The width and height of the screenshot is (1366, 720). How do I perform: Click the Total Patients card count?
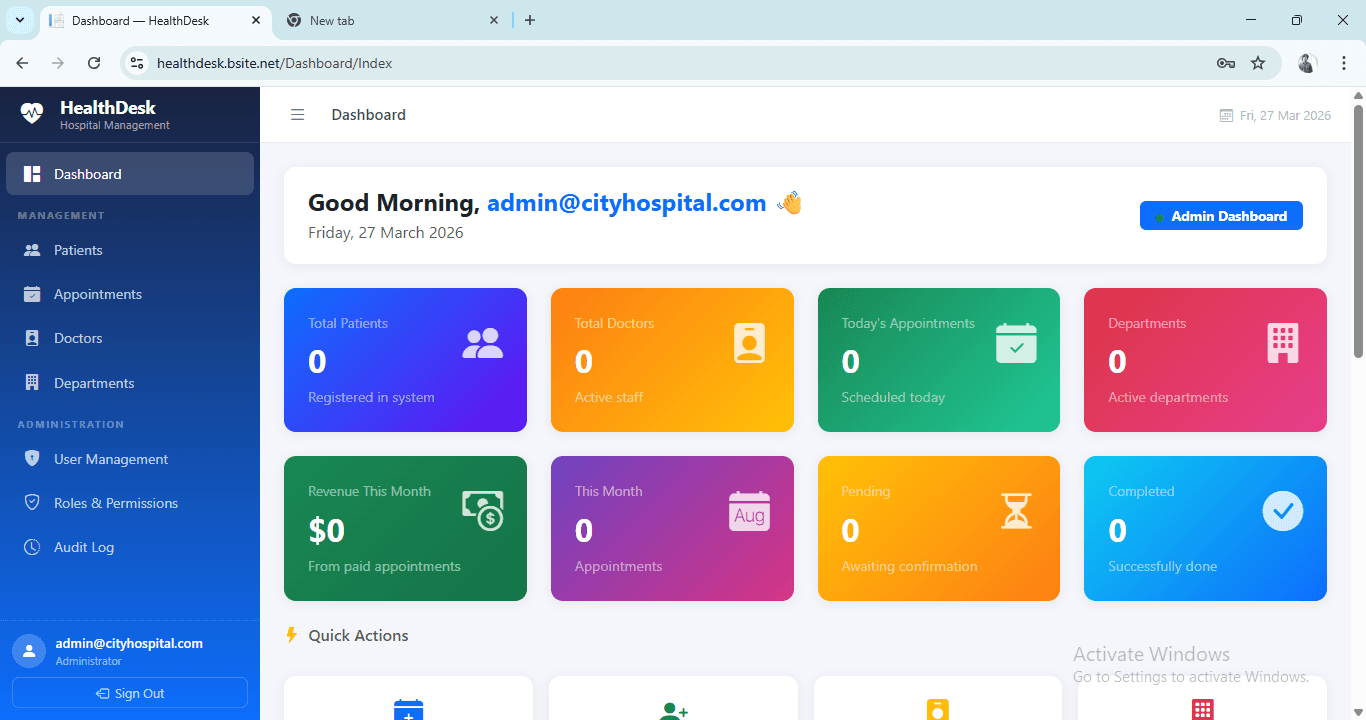pos(317,361)
